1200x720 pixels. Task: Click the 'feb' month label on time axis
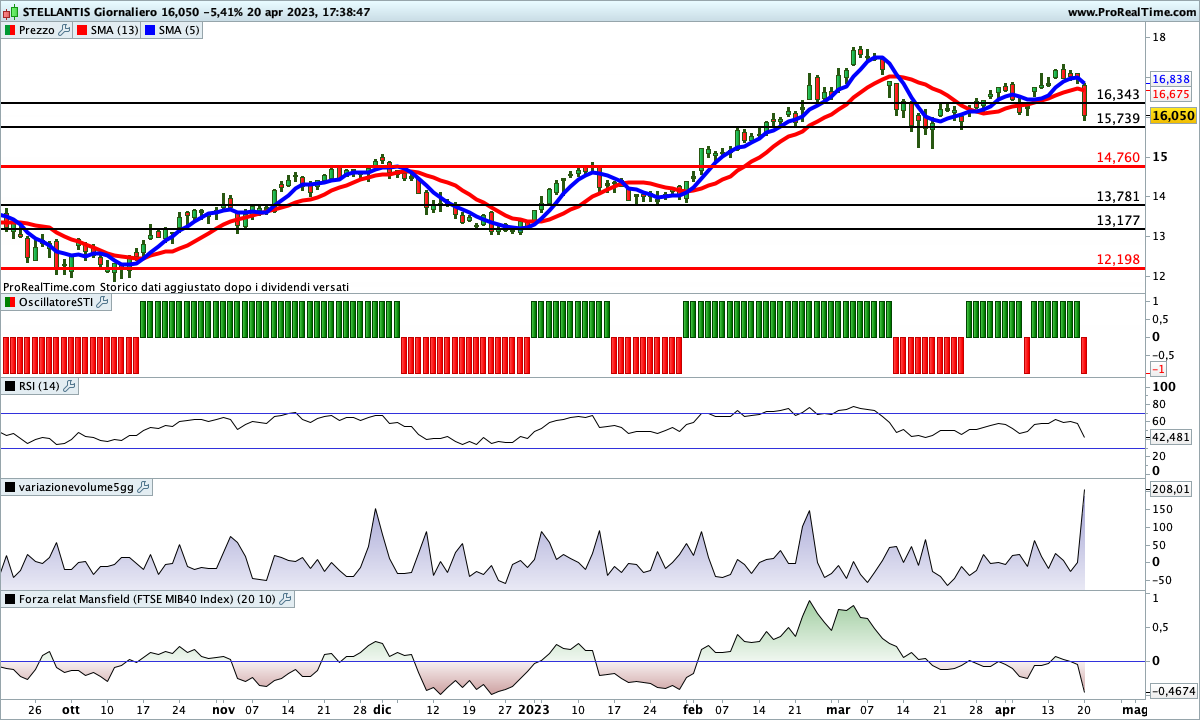(692, 709)
